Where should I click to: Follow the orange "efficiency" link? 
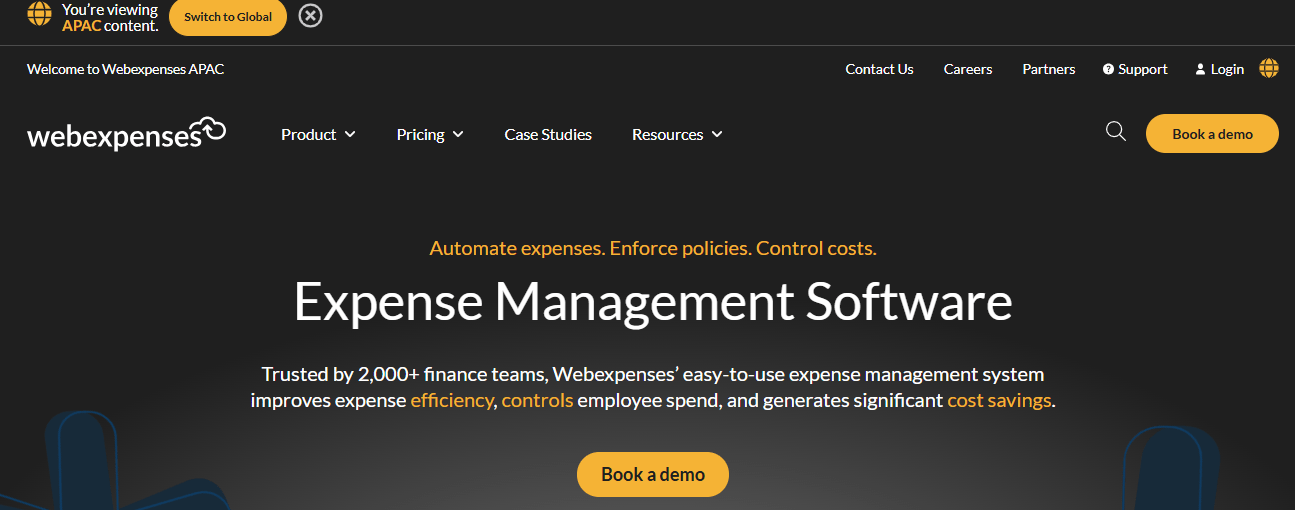click(452, 401)
